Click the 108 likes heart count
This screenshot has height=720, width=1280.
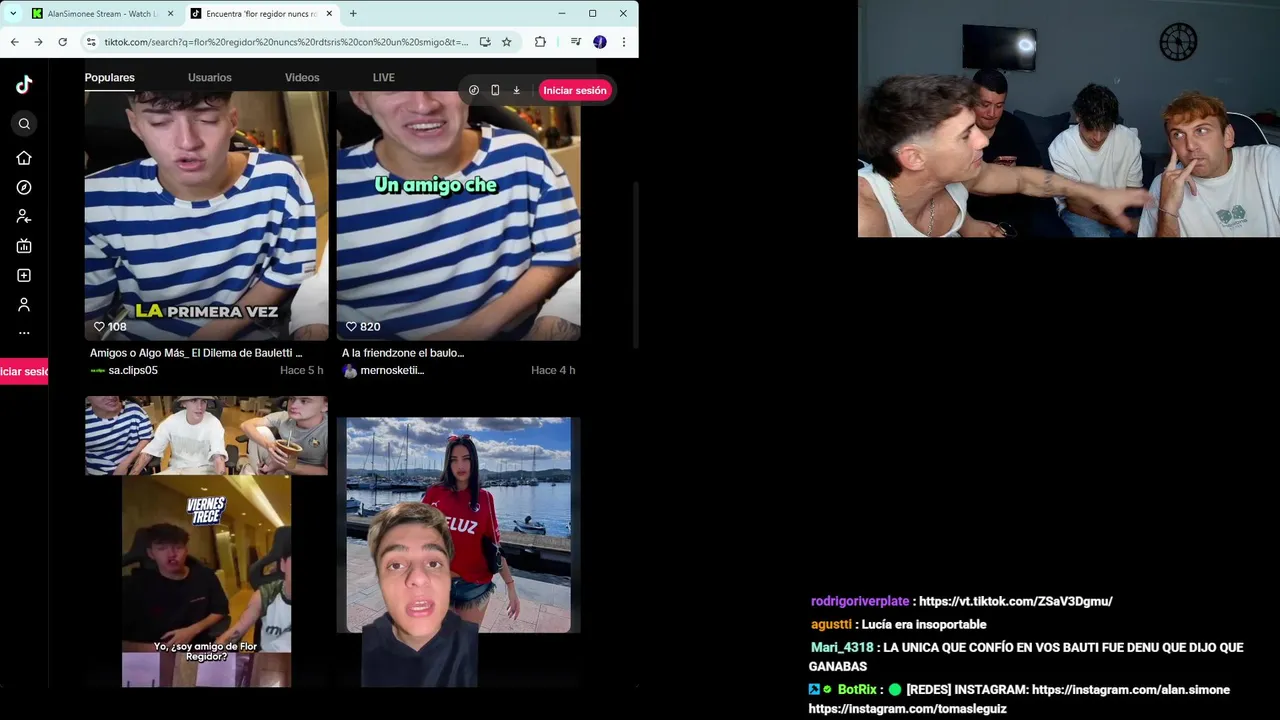pyautogui.click(x=110, y=327)
